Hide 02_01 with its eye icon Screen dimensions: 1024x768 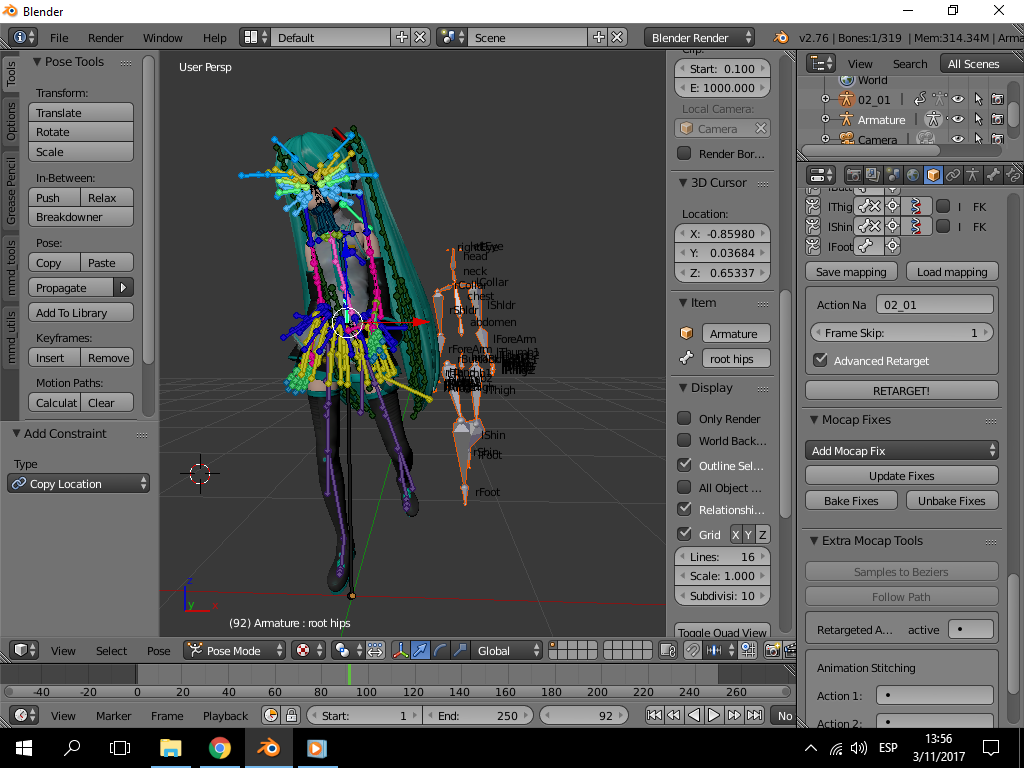pos(957,99)
